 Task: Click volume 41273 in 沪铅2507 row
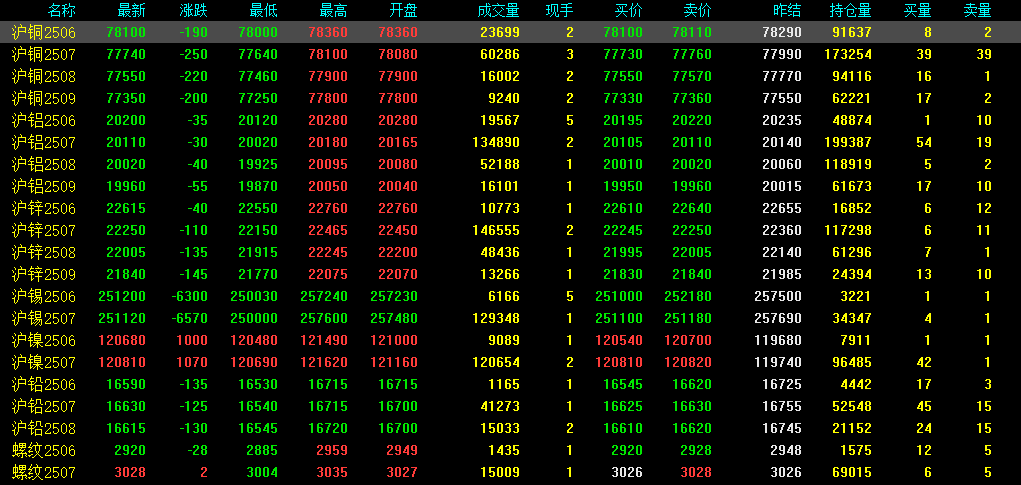click(x=499, y=407)
